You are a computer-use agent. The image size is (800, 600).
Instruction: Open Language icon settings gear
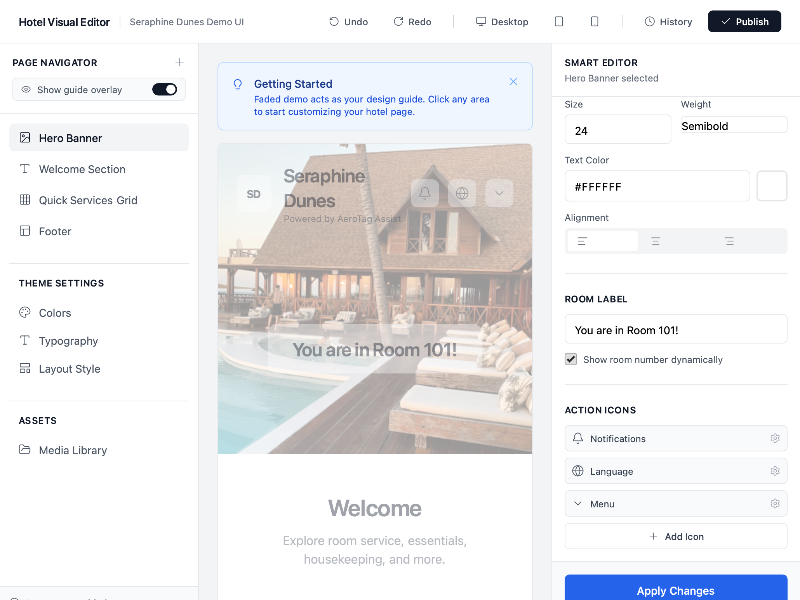(x=775, y=471)
